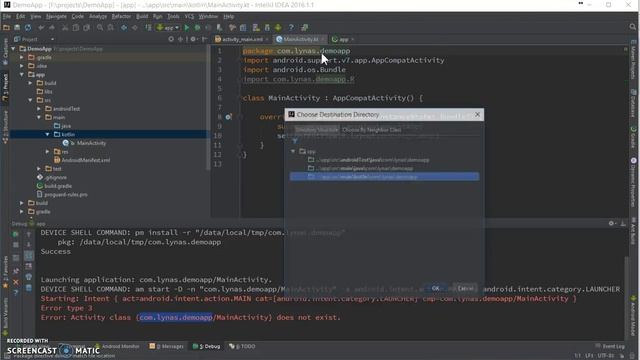Screen dimensions: 640x360
Task: Open the Navigate menu
Action: pyautogui.click(x=56, y=16)
